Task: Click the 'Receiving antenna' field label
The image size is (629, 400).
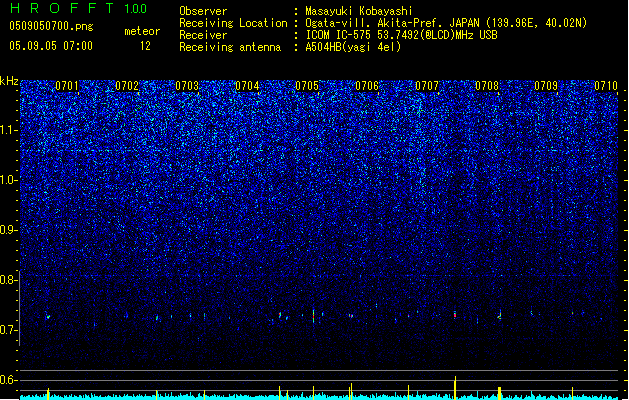Action: (230, 47)
